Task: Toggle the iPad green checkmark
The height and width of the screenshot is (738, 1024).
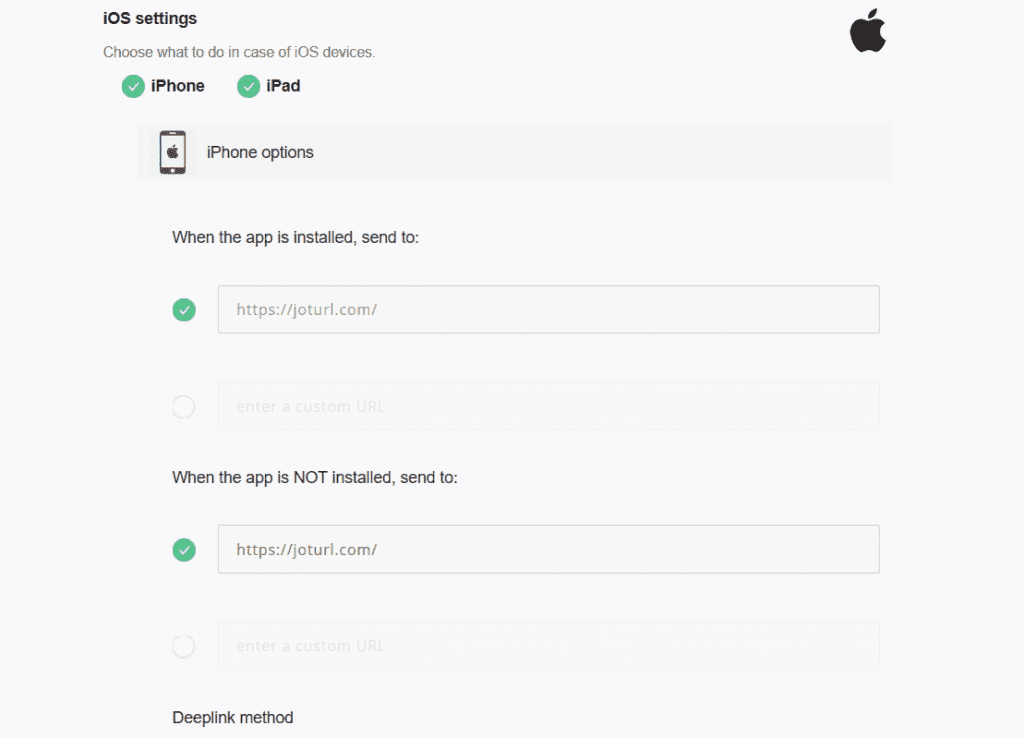Action: (x=248, y=86)
